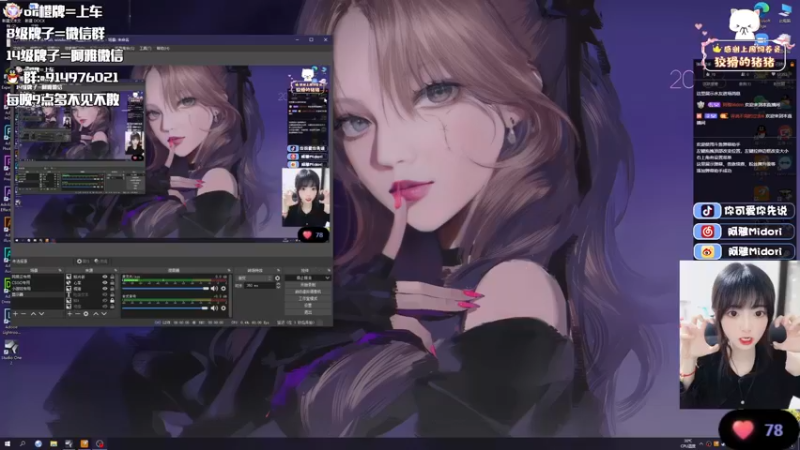Open the Studio One desktop shortcut
The width and height of the screenshot is (800, 450).
[11, 349]
